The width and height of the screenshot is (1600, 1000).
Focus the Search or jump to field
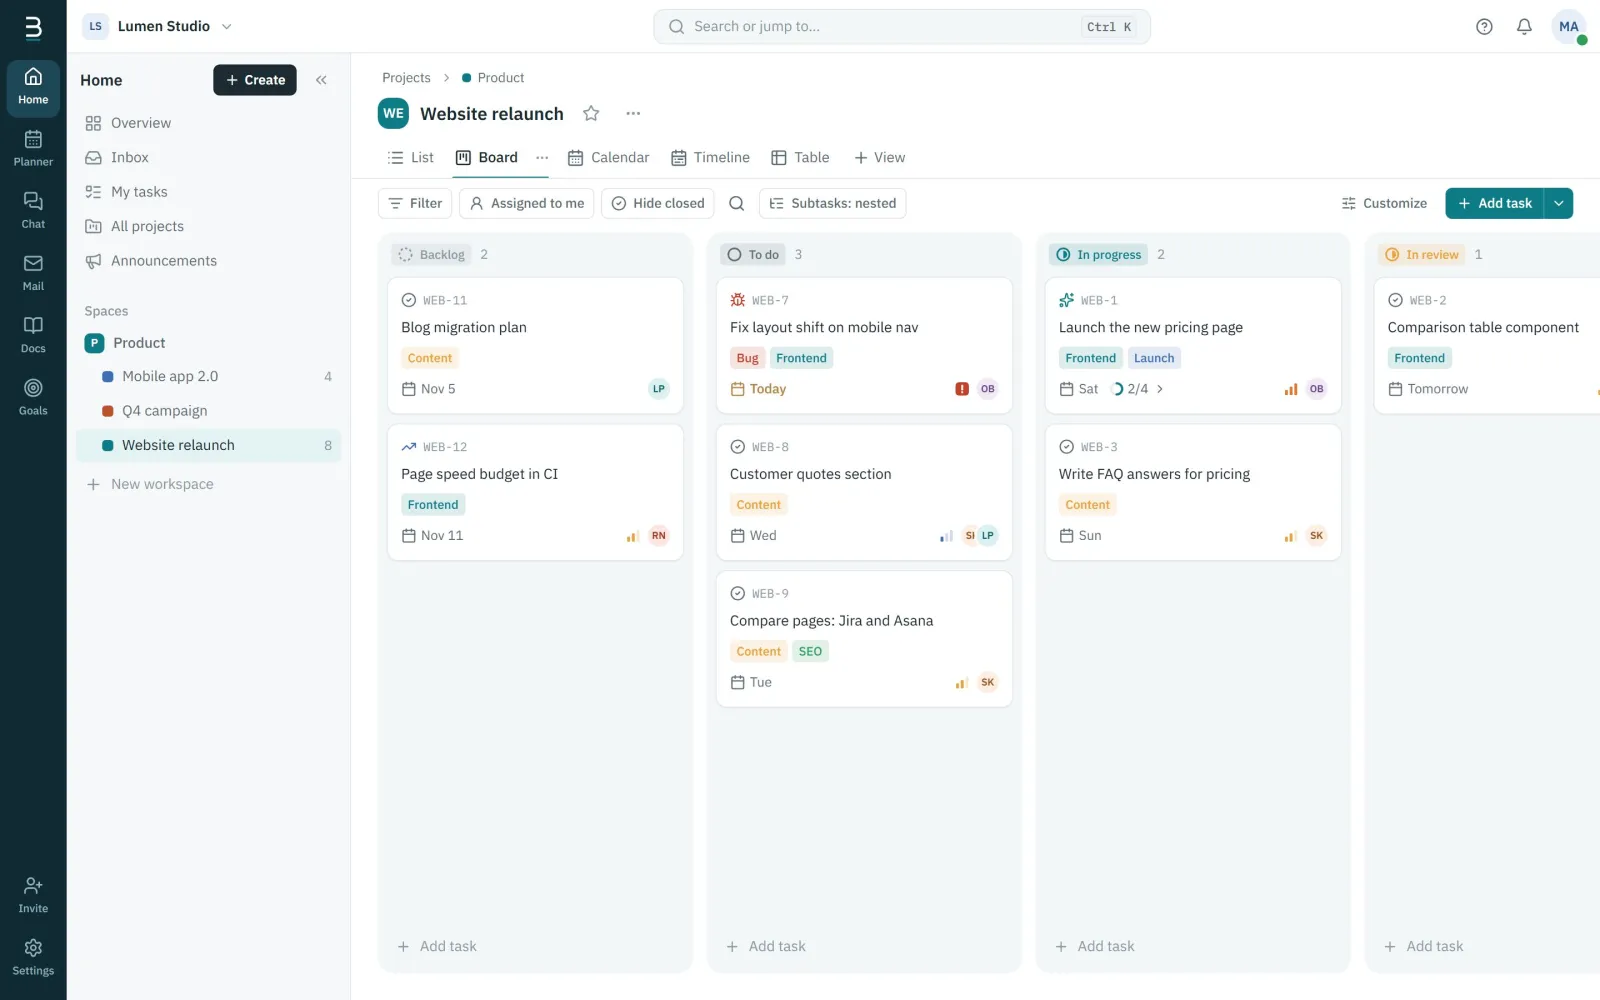coord(902,27)
